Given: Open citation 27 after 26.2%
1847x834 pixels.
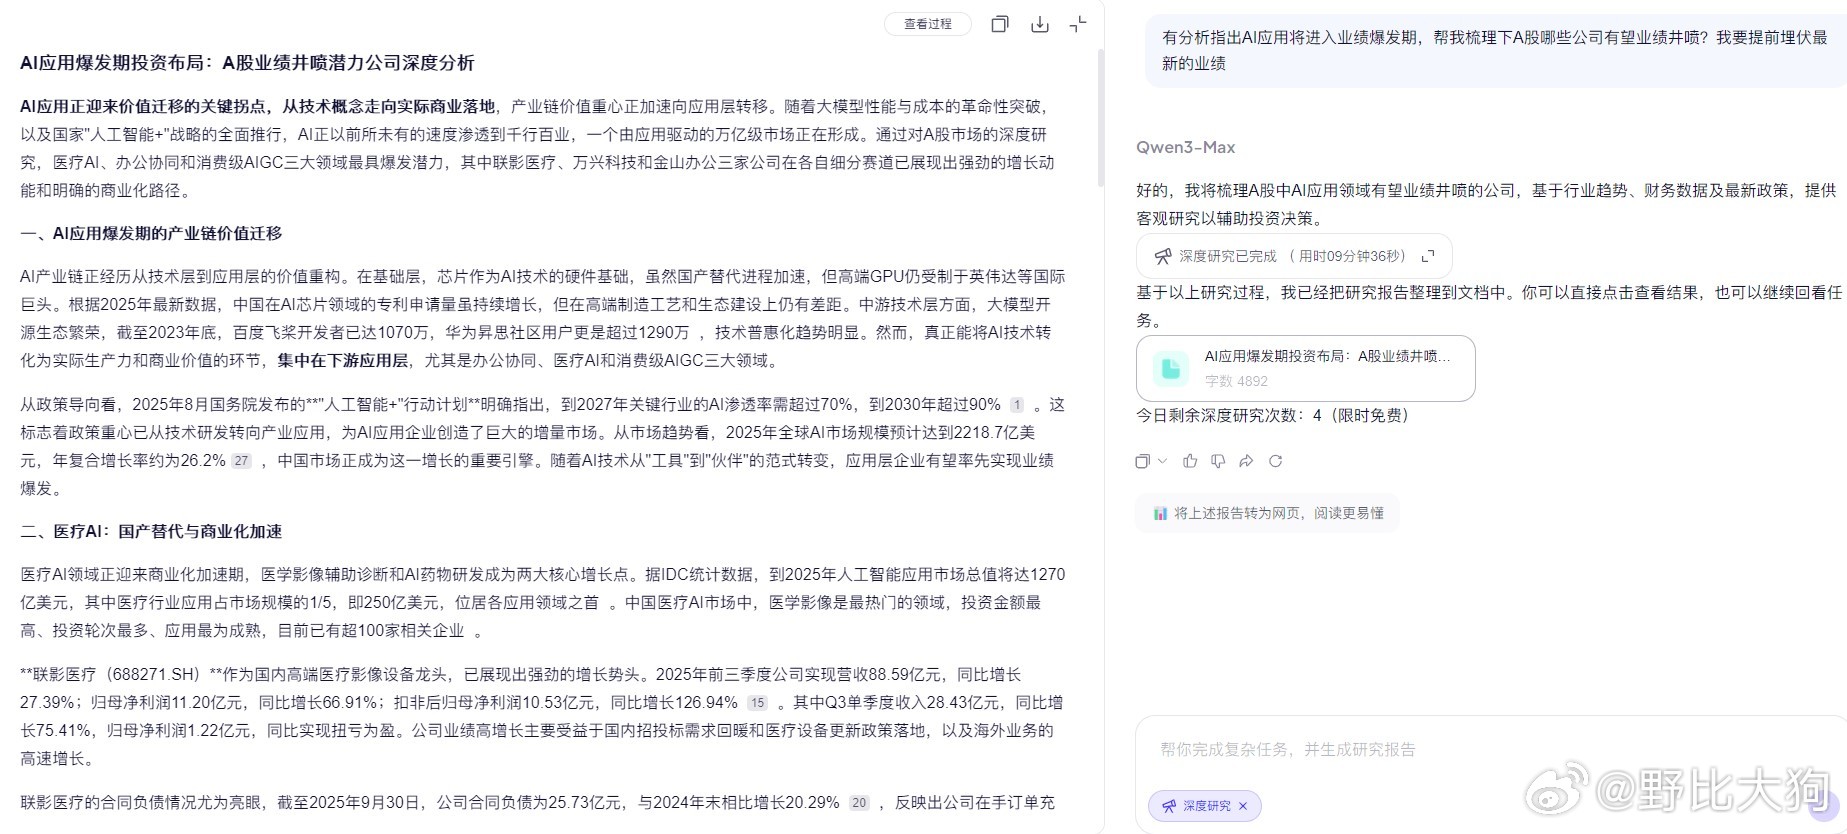Looking at the screenshot, I should pos(241,461).
